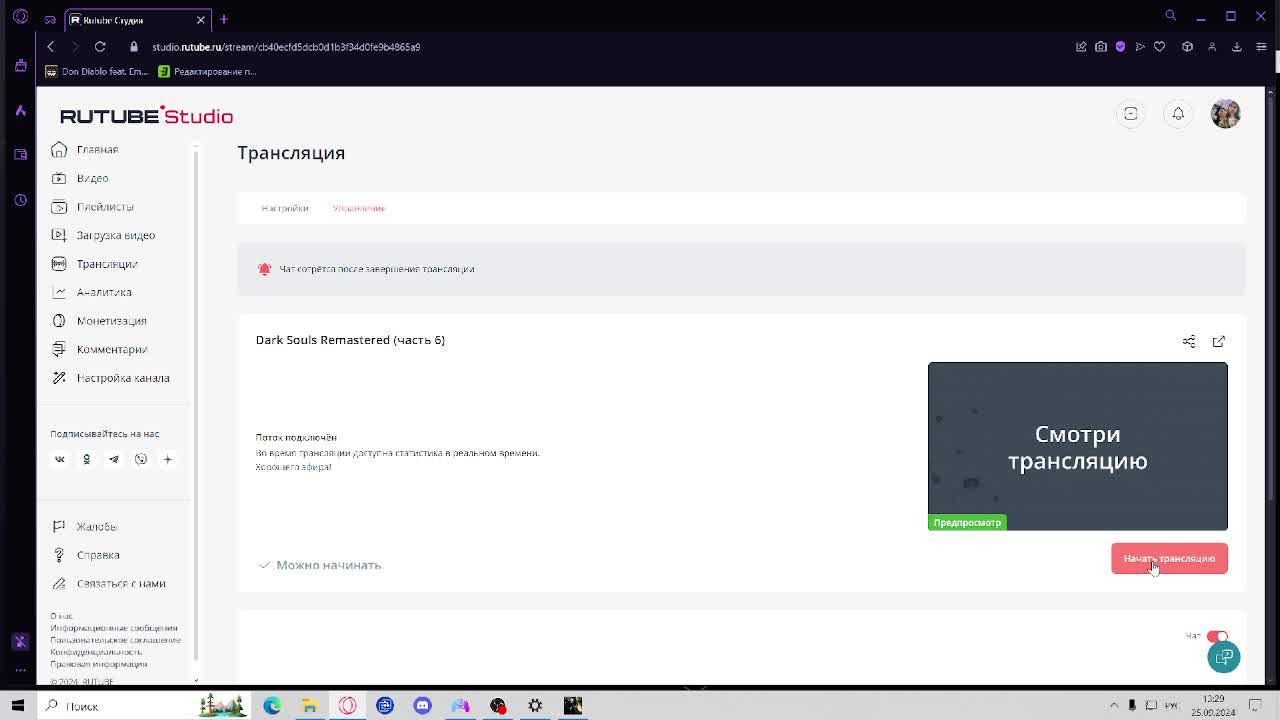Click Связаться с нами link

click(121, 583)
